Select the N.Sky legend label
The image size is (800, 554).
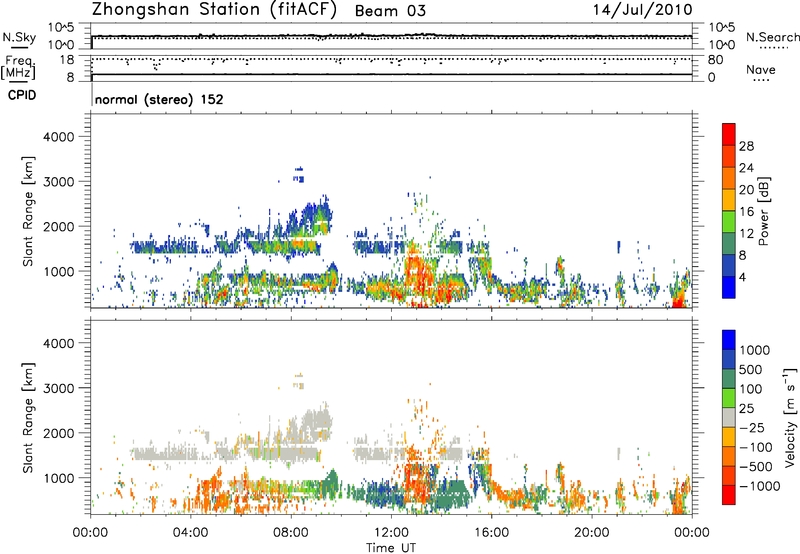tap(19, 37)
